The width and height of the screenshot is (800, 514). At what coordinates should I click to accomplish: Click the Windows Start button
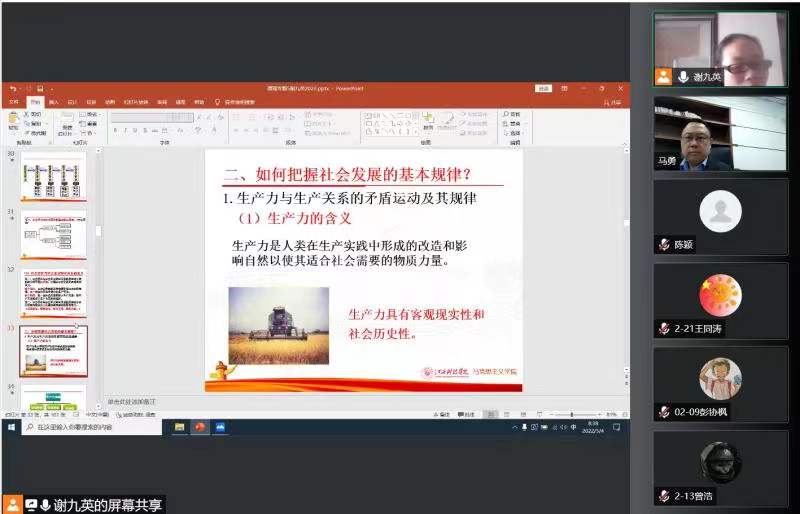[x=9, y=427]
